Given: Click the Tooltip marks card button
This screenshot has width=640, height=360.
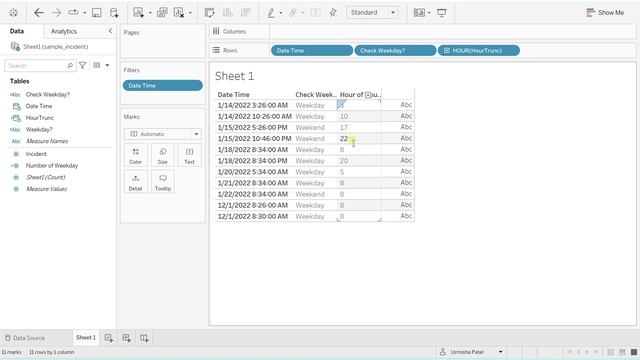Looking at the screenshot, I should (x=162, y=182).
